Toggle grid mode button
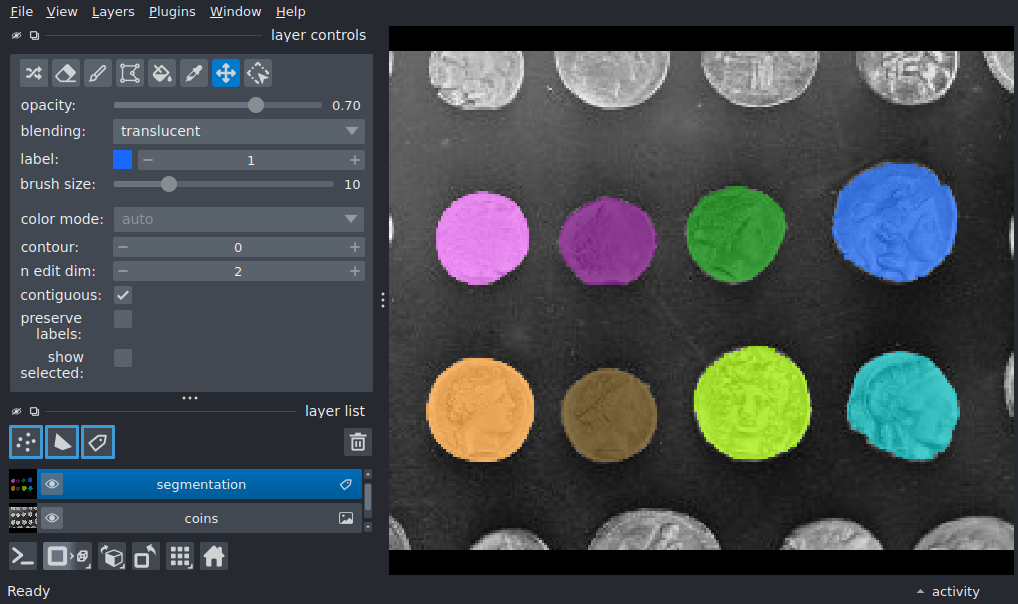The width and height of the screenshot is (1018, 604). (x=180, y=557)
